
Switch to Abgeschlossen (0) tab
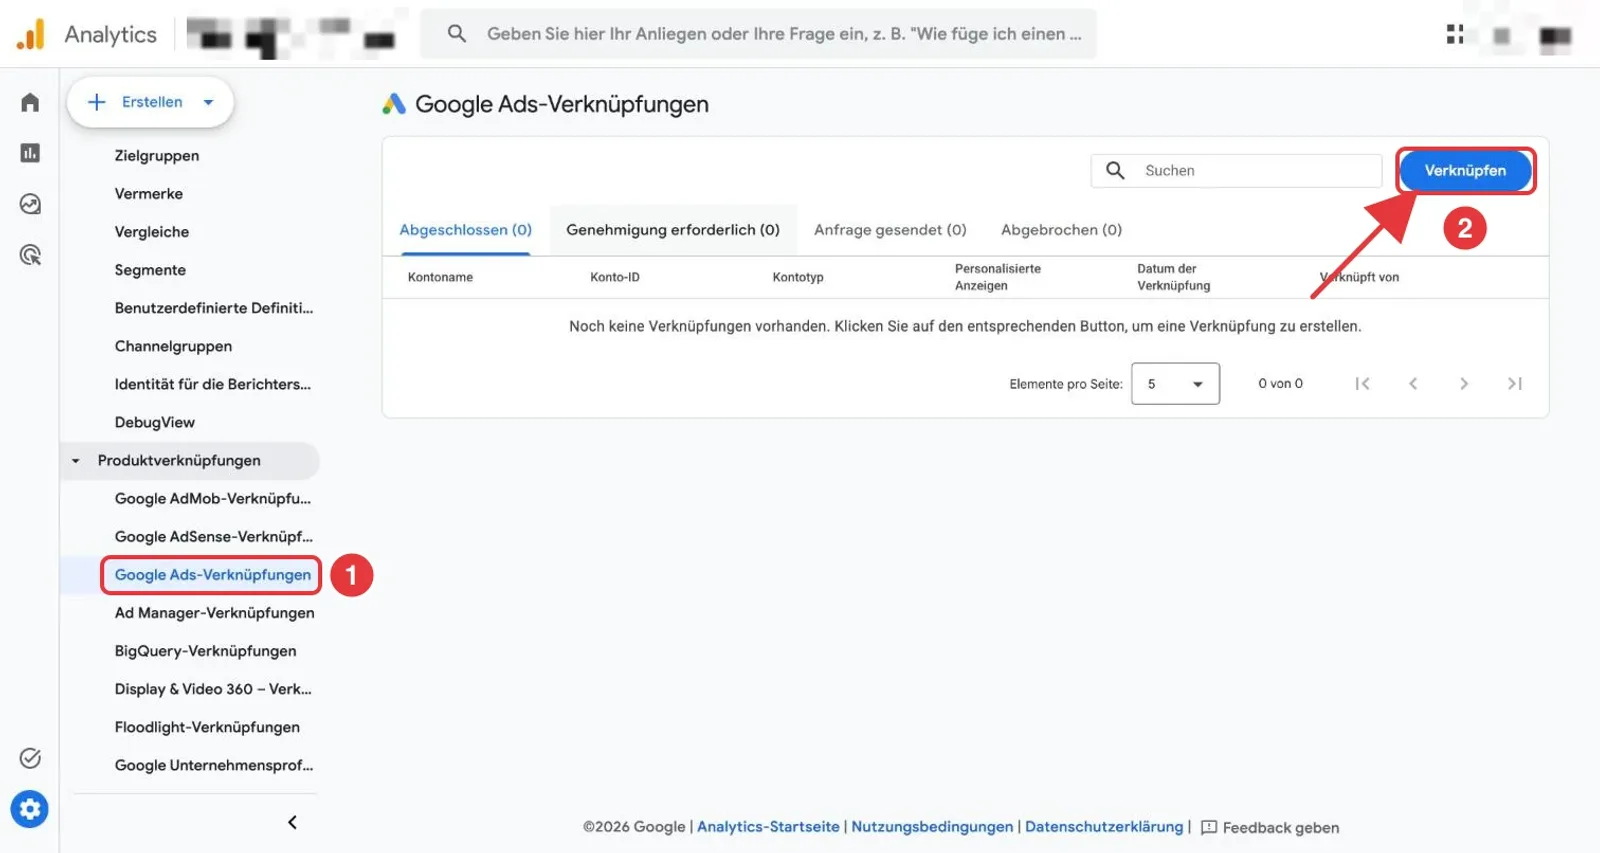(466, 230)
